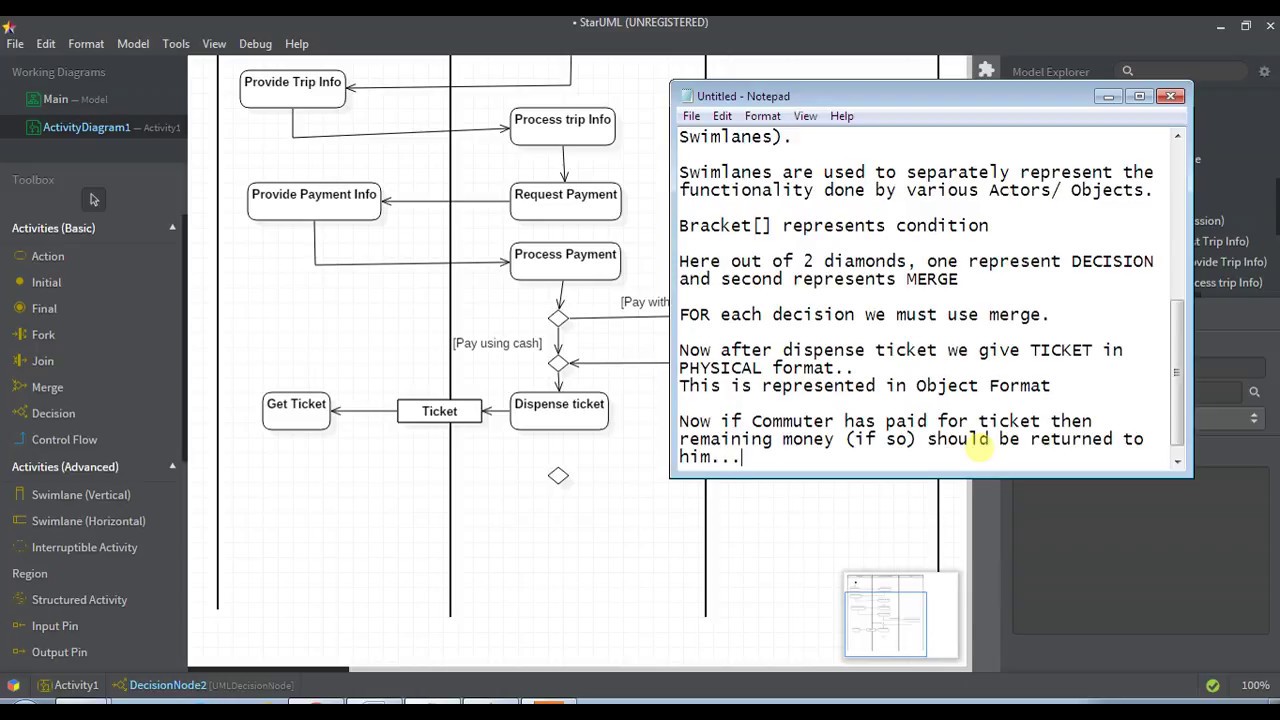Viewport: 1280px width, 720px height.
Task: Open the File menu in StarUML
Action: pos(15,44)
